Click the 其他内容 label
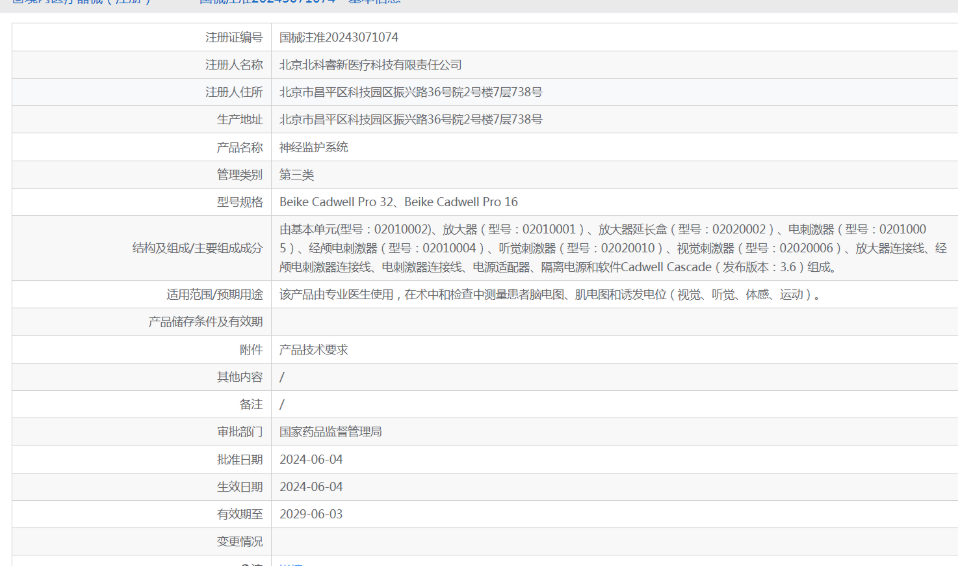The height and width of the screenshot is (566, 958). click(x=240, y=377)
